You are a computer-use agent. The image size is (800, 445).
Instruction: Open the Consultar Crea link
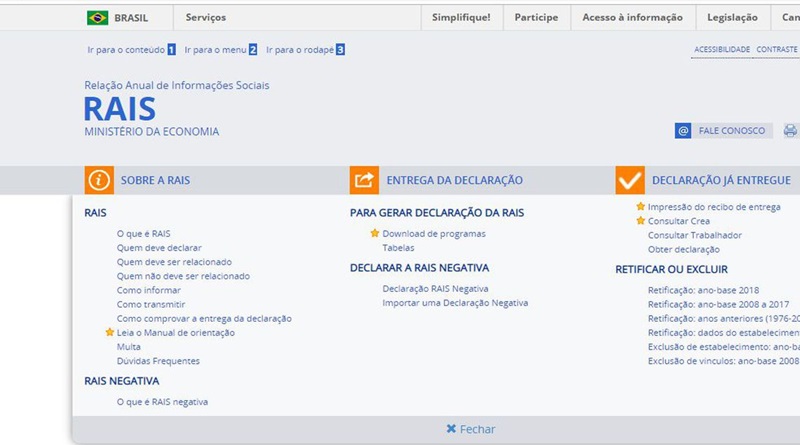coord(679,221)
